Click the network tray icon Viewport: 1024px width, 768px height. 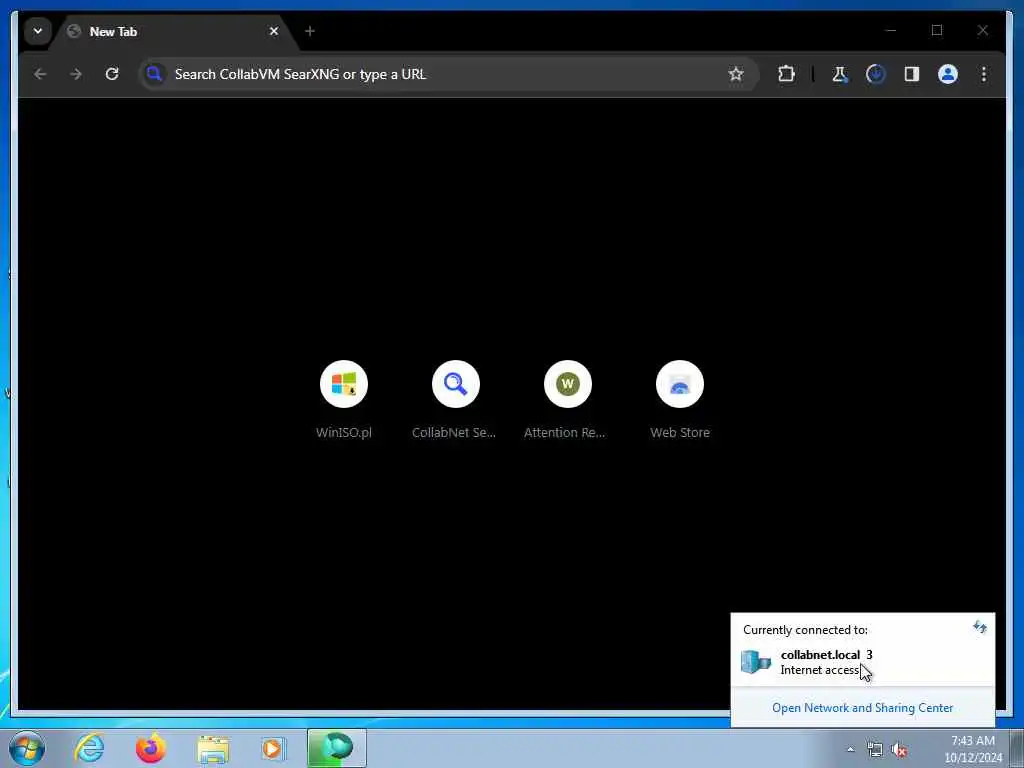874,750
